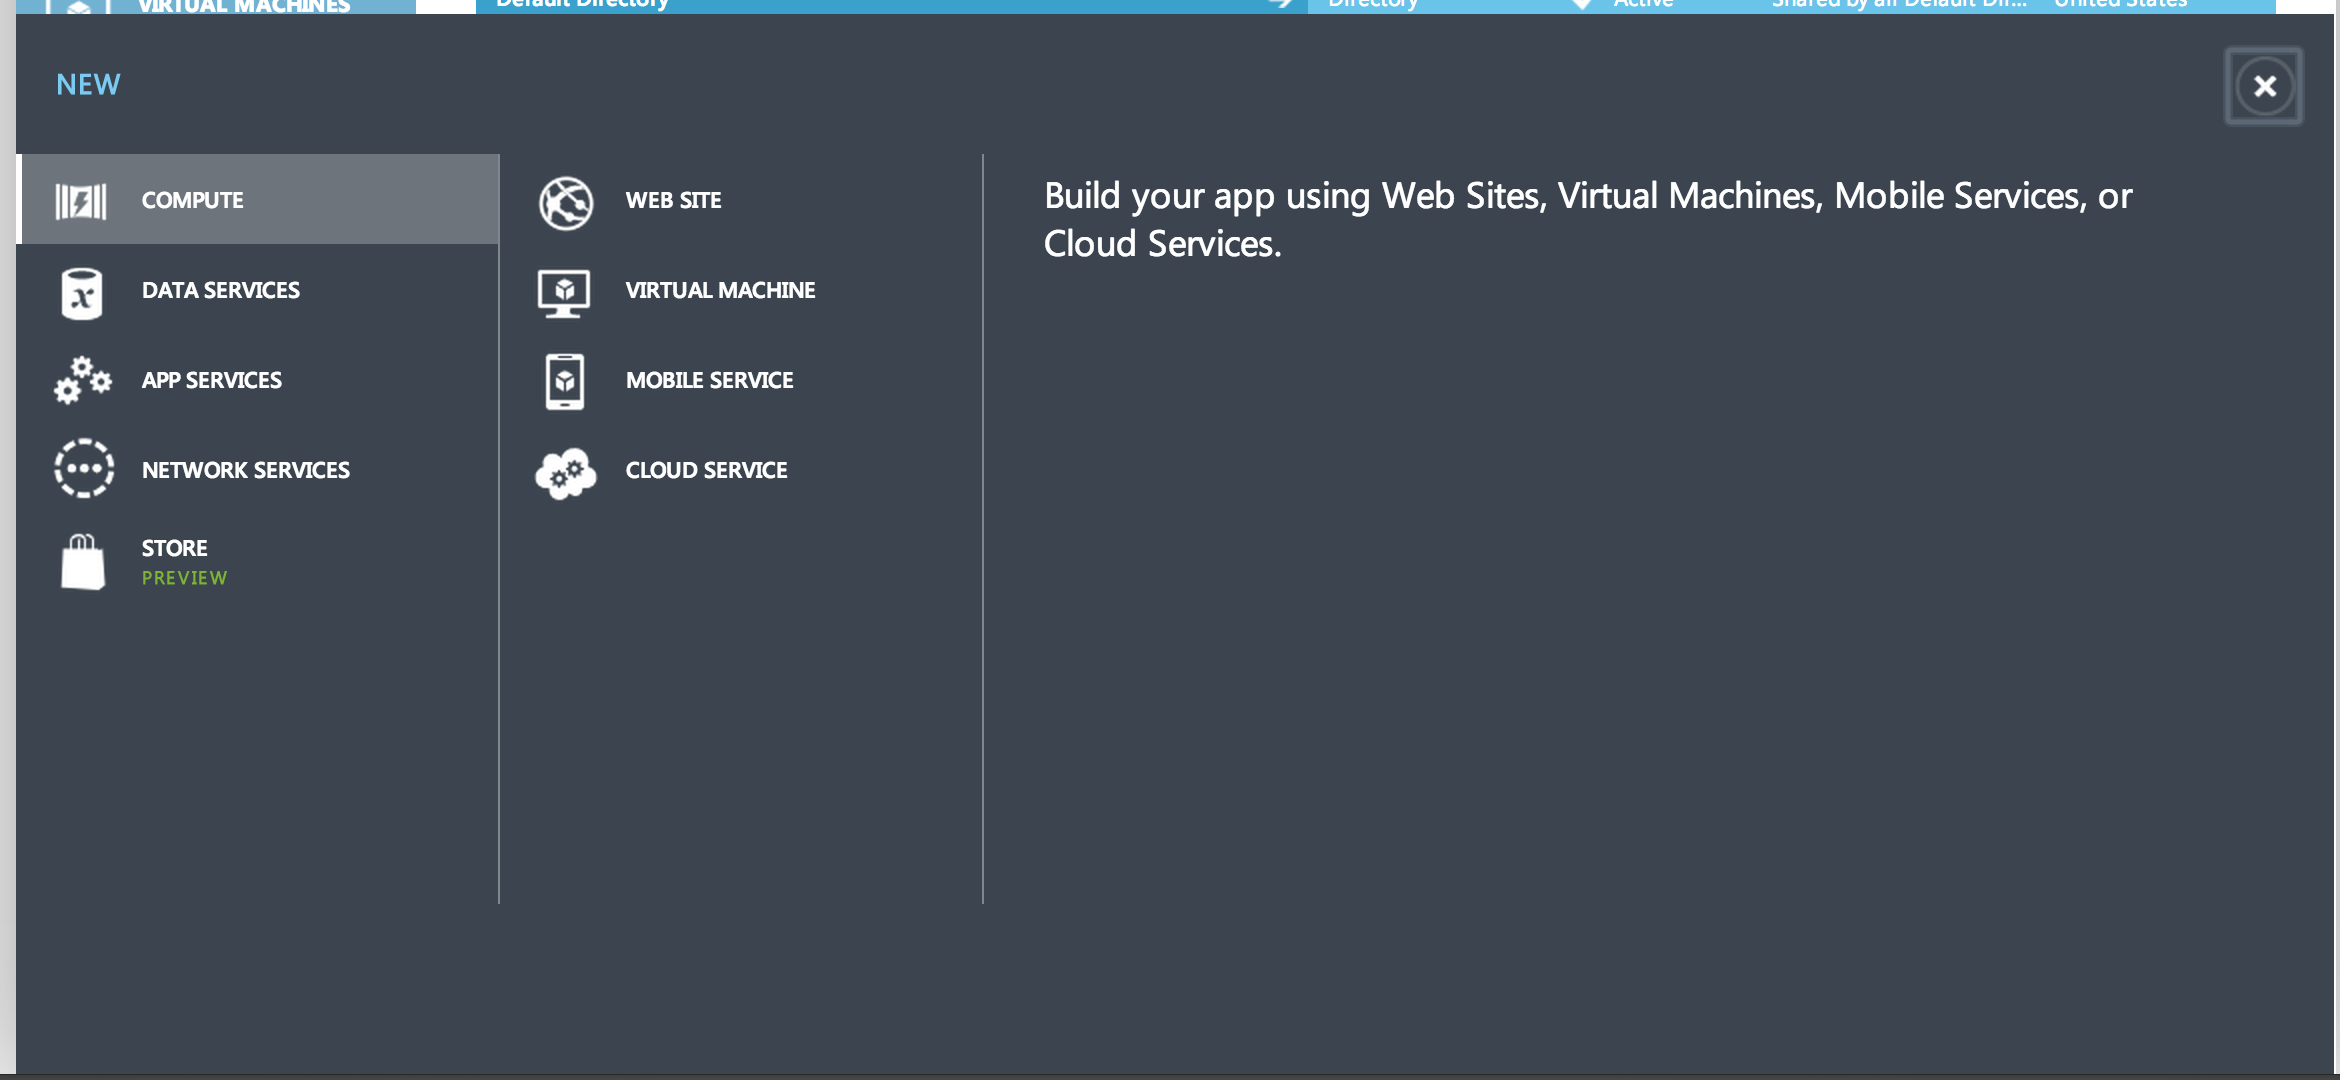Open the NETWORK SERVICES category
2340x1080 pixels.
246,470
